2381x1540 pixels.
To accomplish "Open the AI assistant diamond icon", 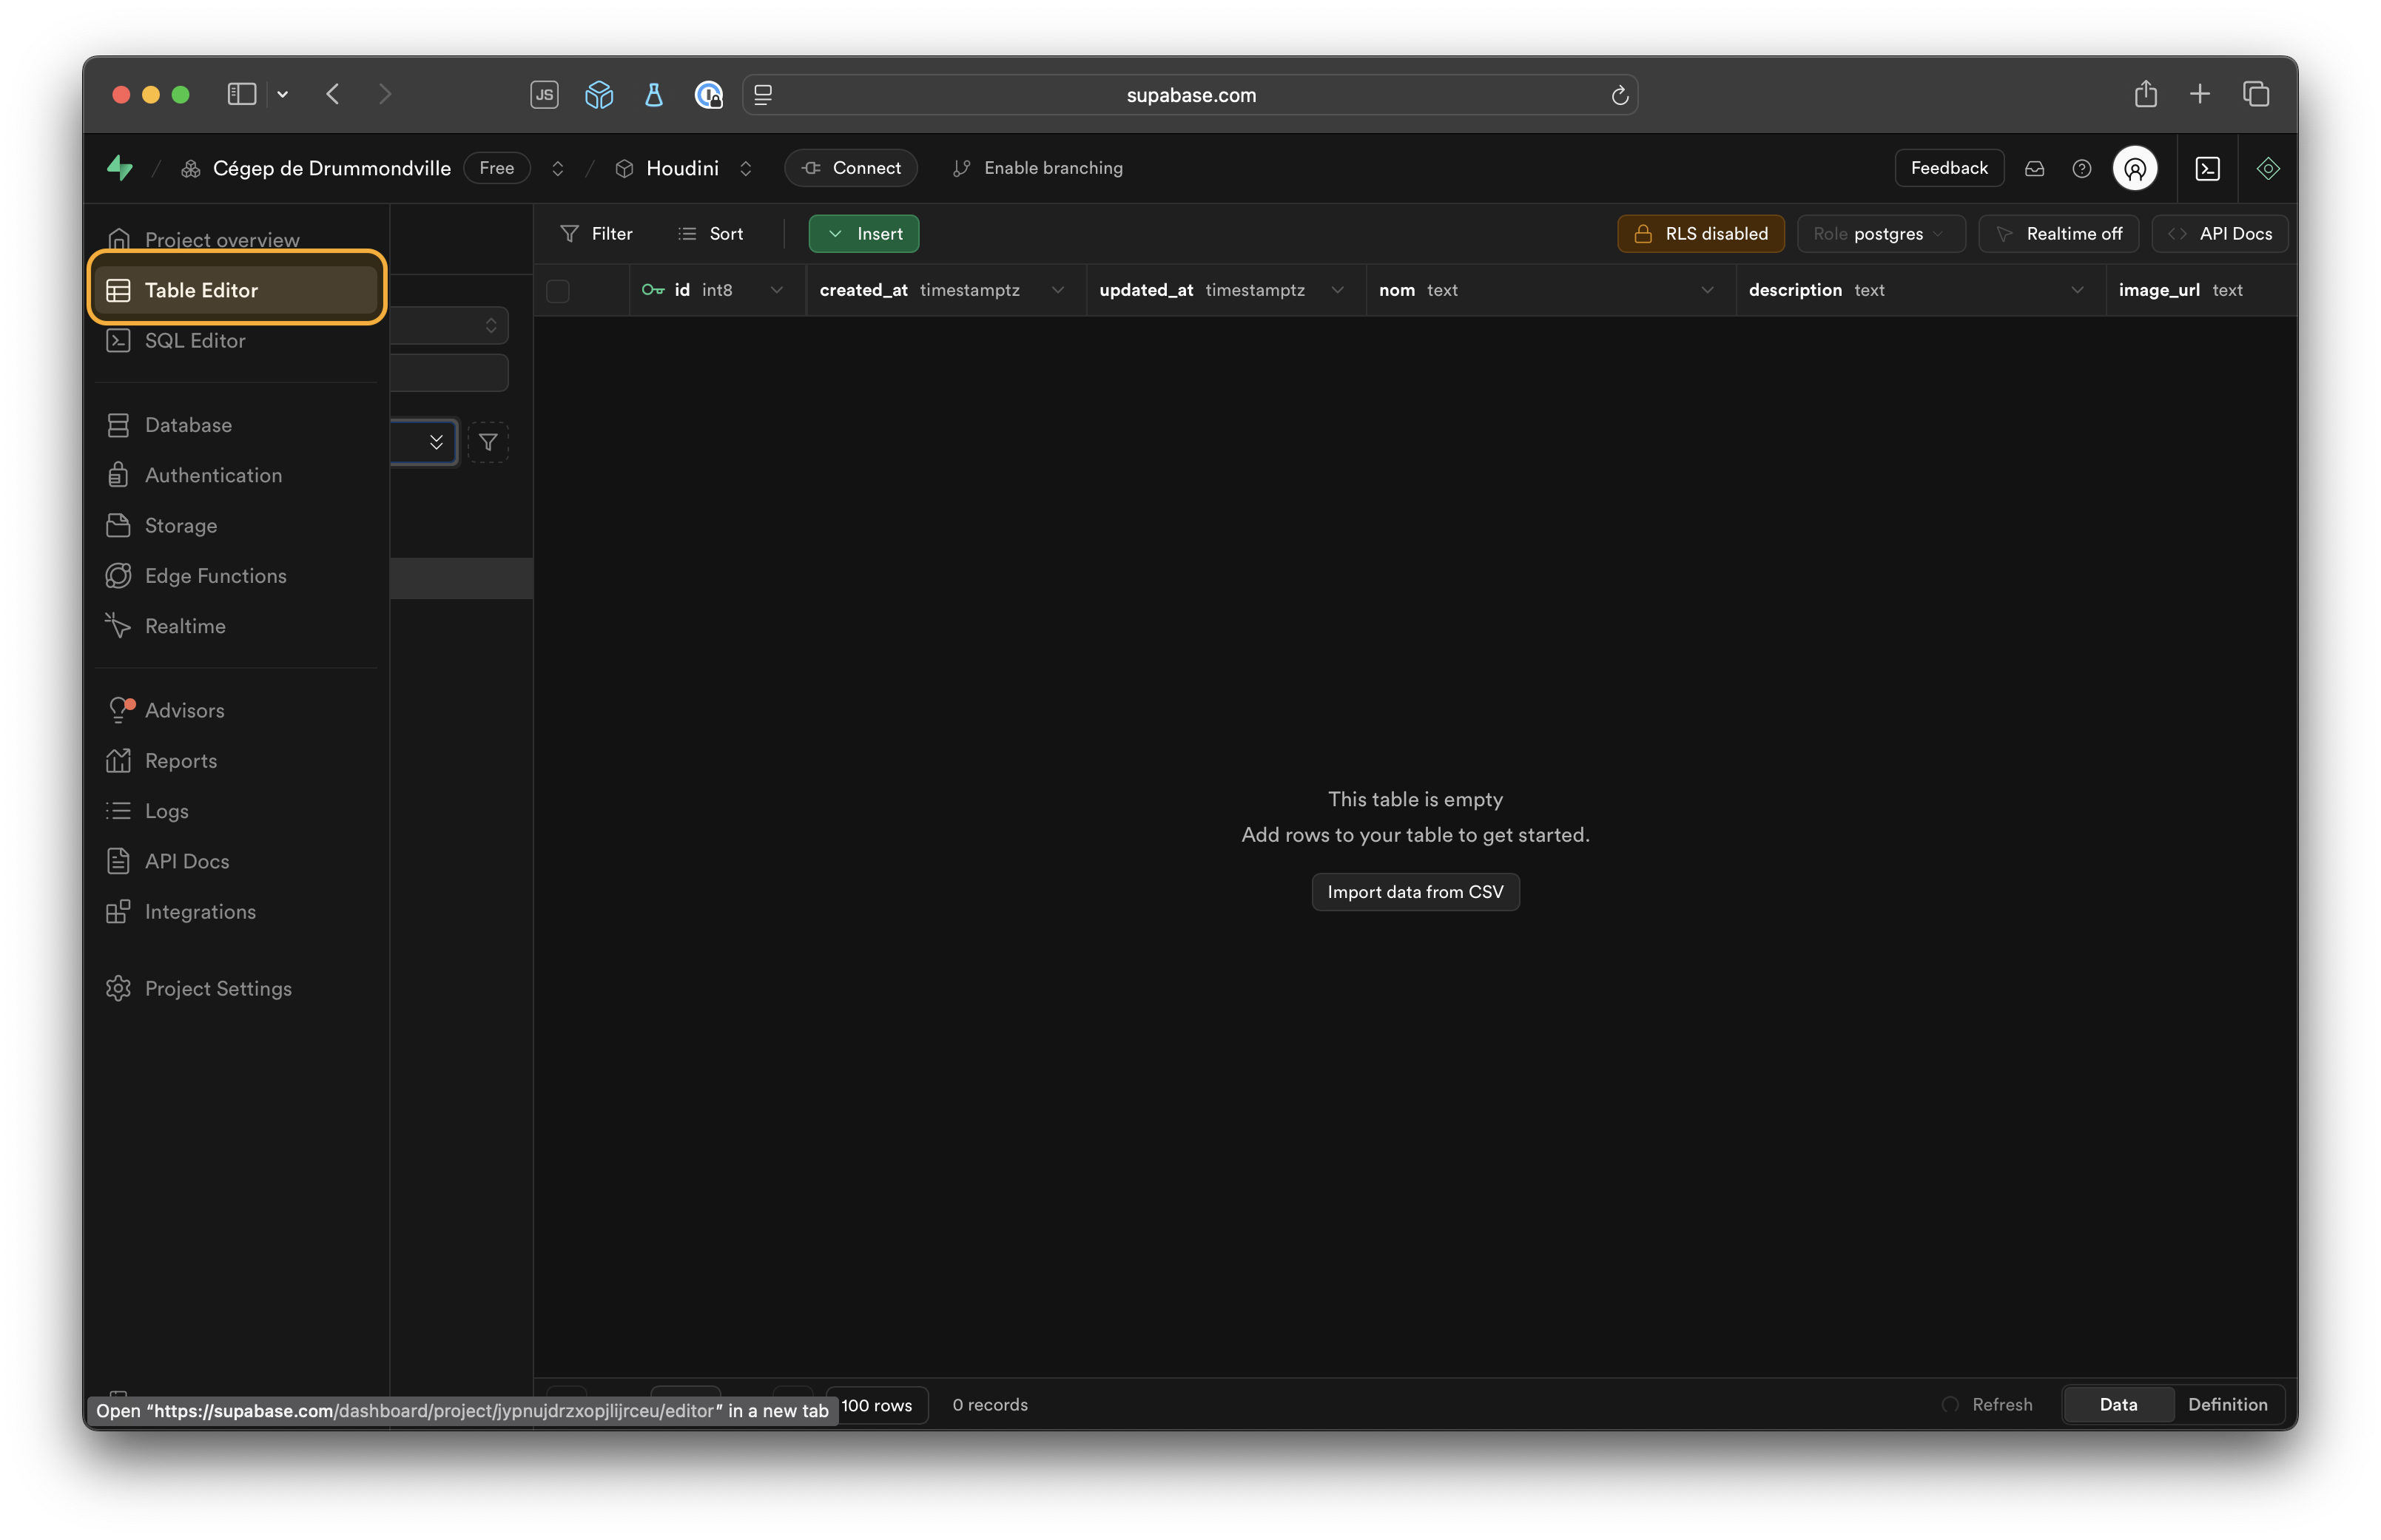I will [x=2267, y=168].
